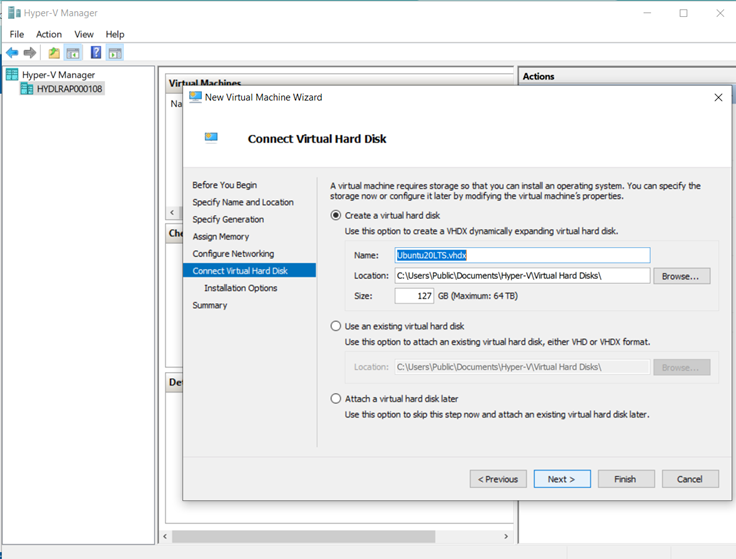The width and height of the screenshot is (736, 559).
Task: Click Browse for new disk location
Action: [681, 276]
